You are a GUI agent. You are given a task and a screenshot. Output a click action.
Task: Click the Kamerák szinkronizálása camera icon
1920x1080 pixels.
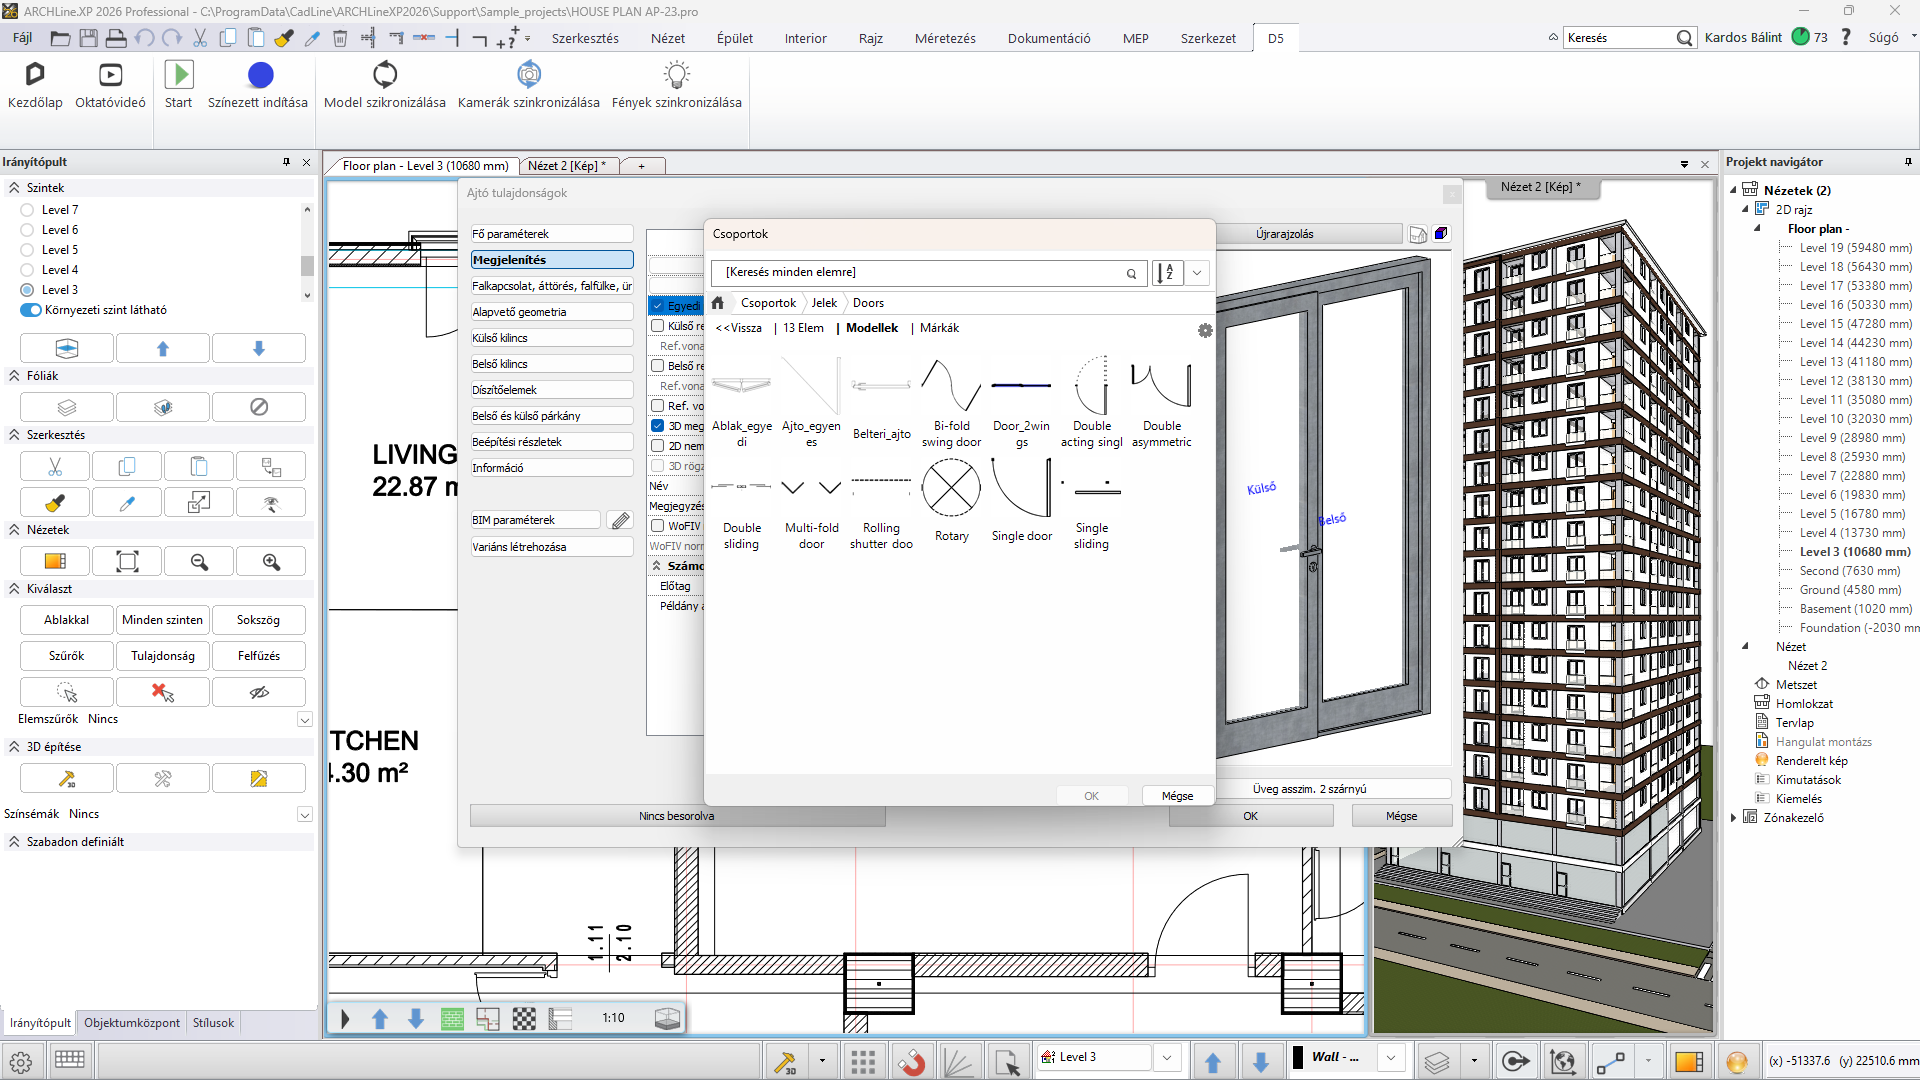pos(528,75)
